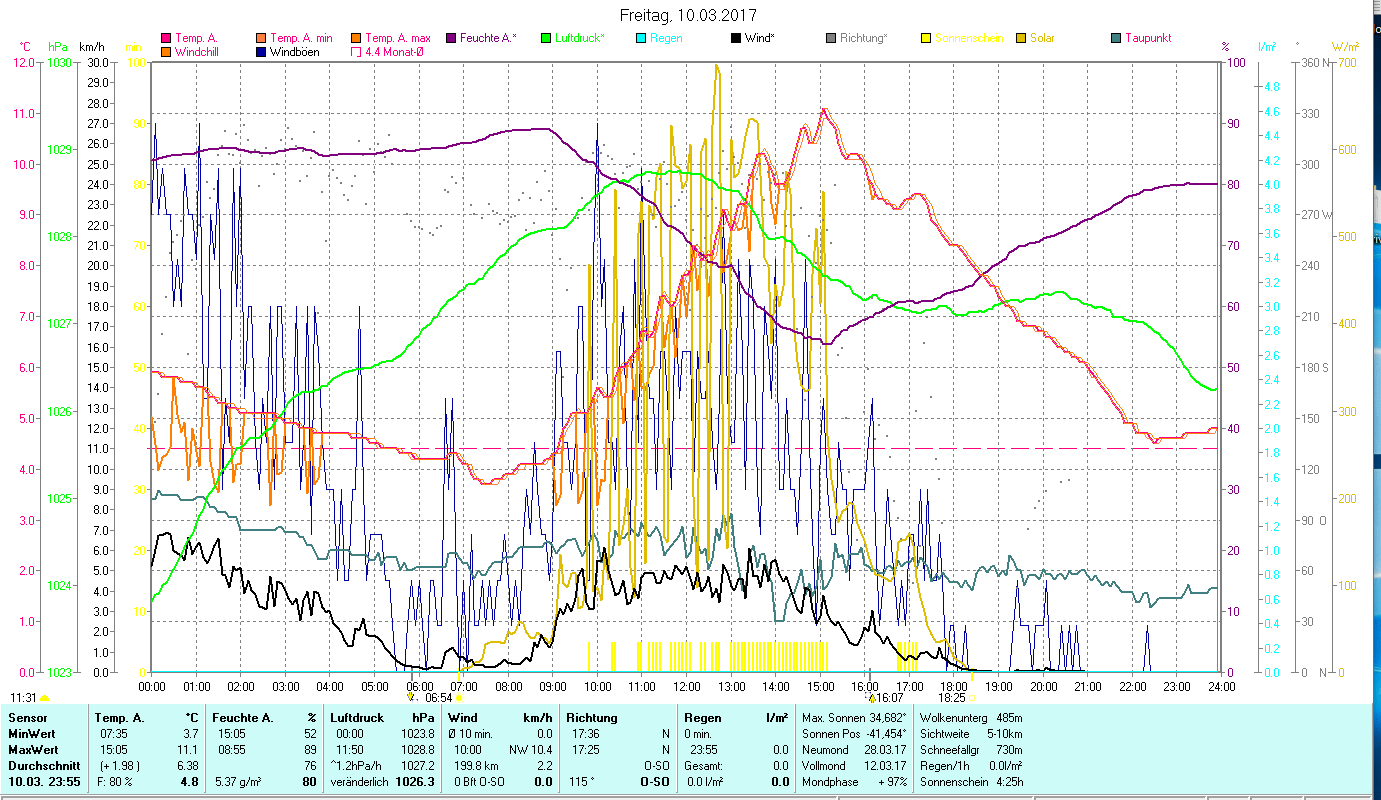Click the yellow Sonnenschein legend swatch
Image resolution: width=1381 pixels, height=800 pixels.
tap(925, 38)
